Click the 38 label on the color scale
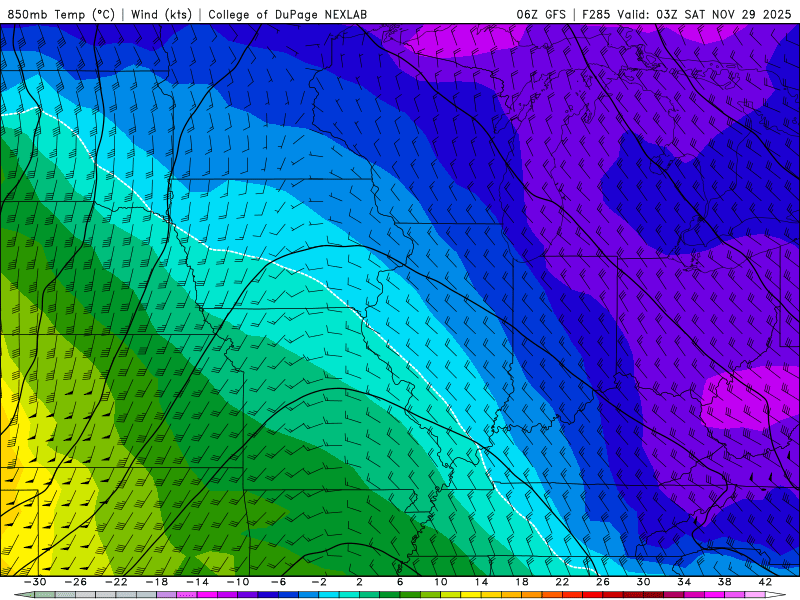 (x=724, y=582)
